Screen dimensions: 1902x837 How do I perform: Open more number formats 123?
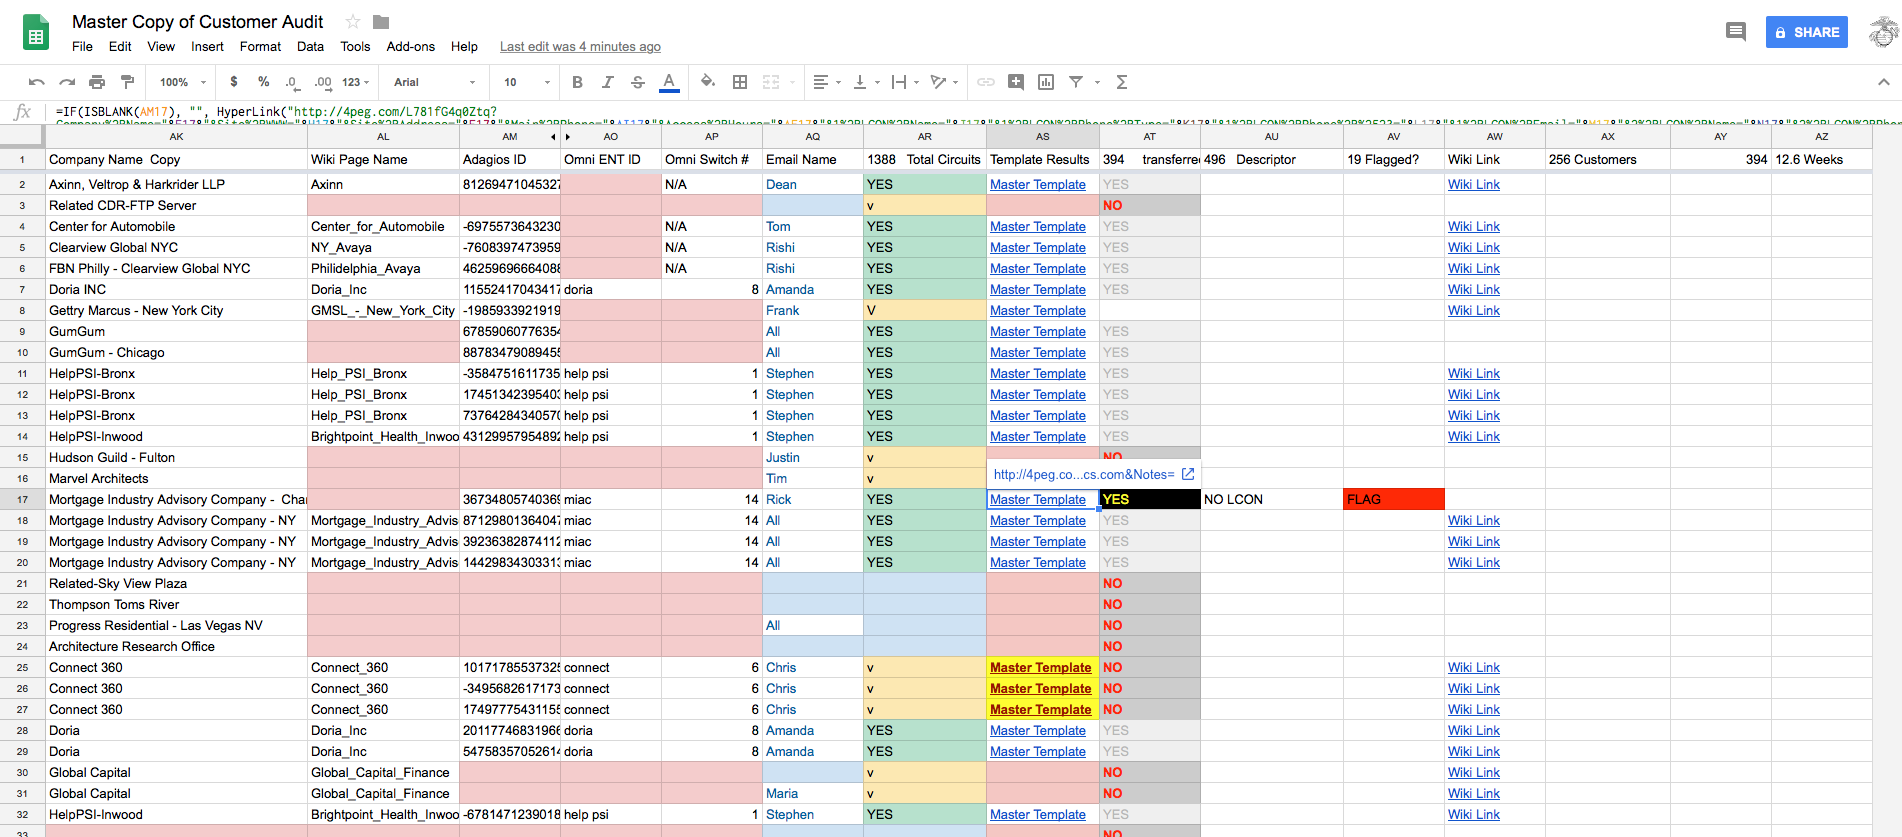[x=356, y=82]
